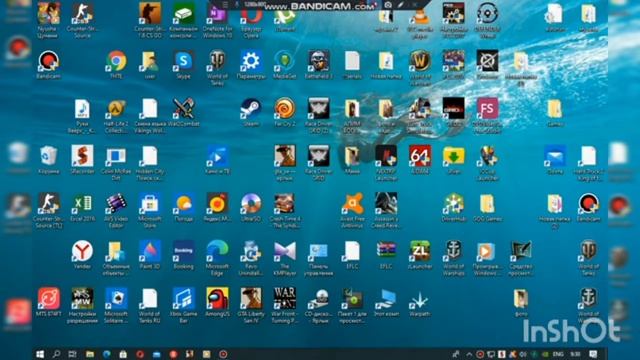The width and height of the screenshot is (640, 360).
Task: Open the user folder shortcut
Action: pyautogui.click(x=150, y=62)
